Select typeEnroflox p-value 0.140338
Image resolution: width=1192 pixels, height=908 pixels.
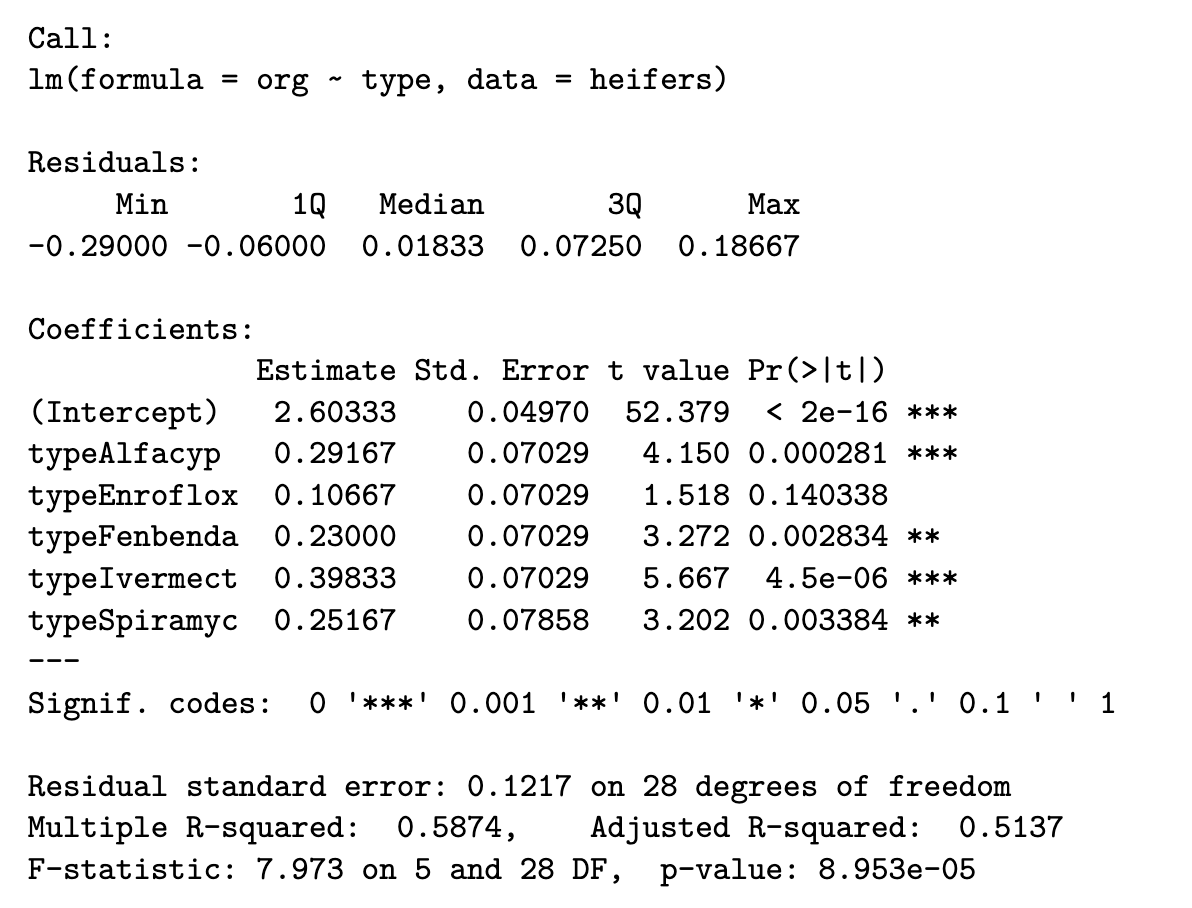(817, 496)
